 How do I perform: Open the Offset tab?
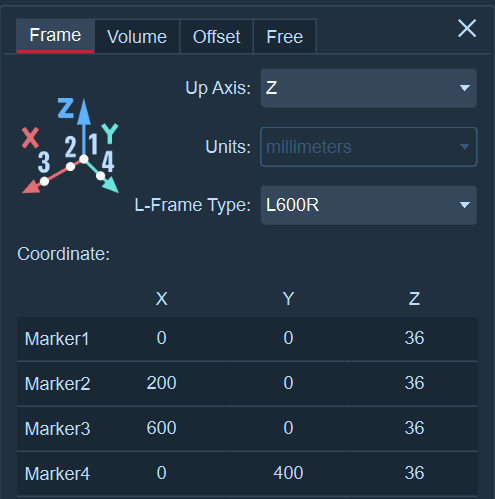click(216, 36)
